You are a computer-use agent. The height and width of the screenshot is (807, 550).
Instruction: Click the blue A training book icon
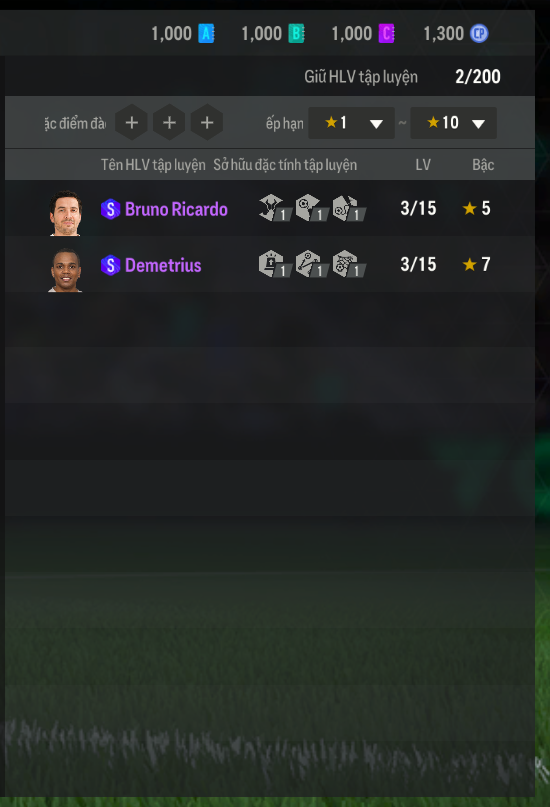206,34
